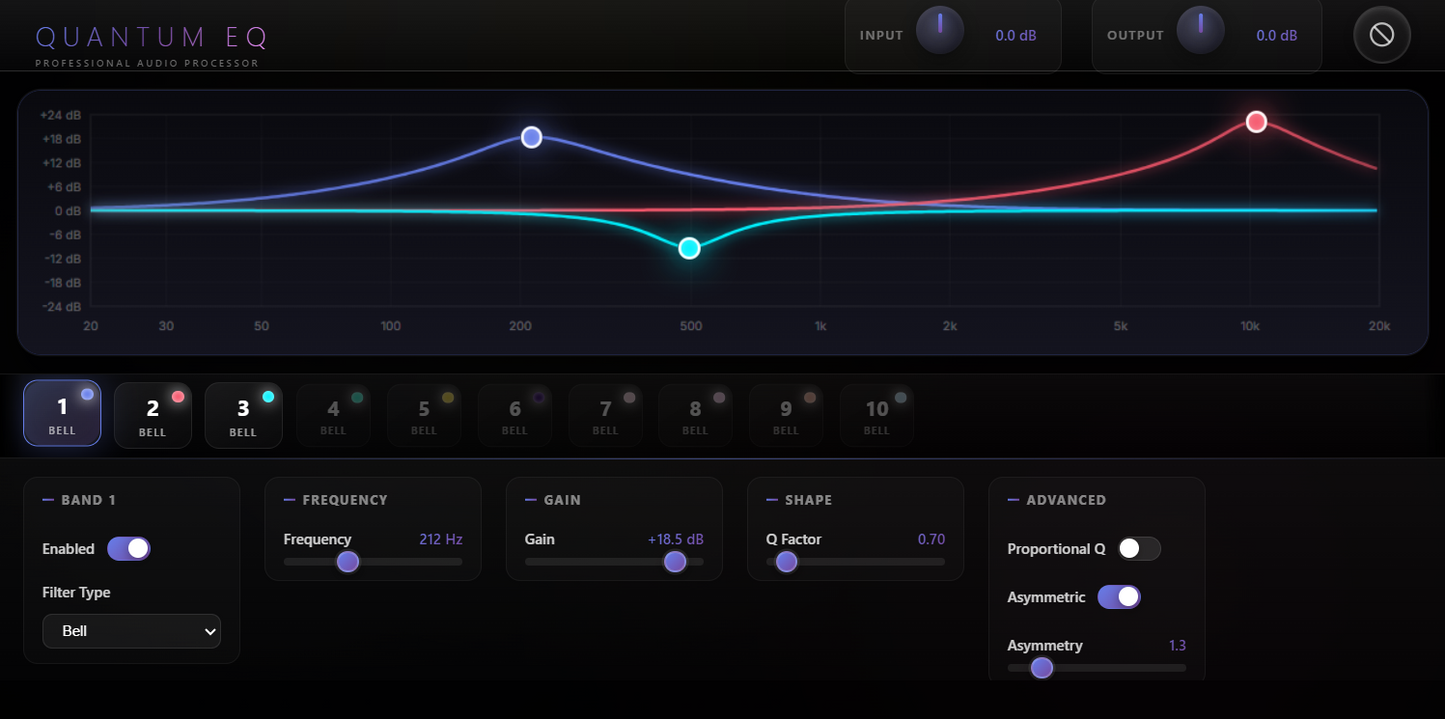Select the red peak node near 10k
Image resolution: width=1445 pixels, height=719 pixels.
click(1256, 121)
